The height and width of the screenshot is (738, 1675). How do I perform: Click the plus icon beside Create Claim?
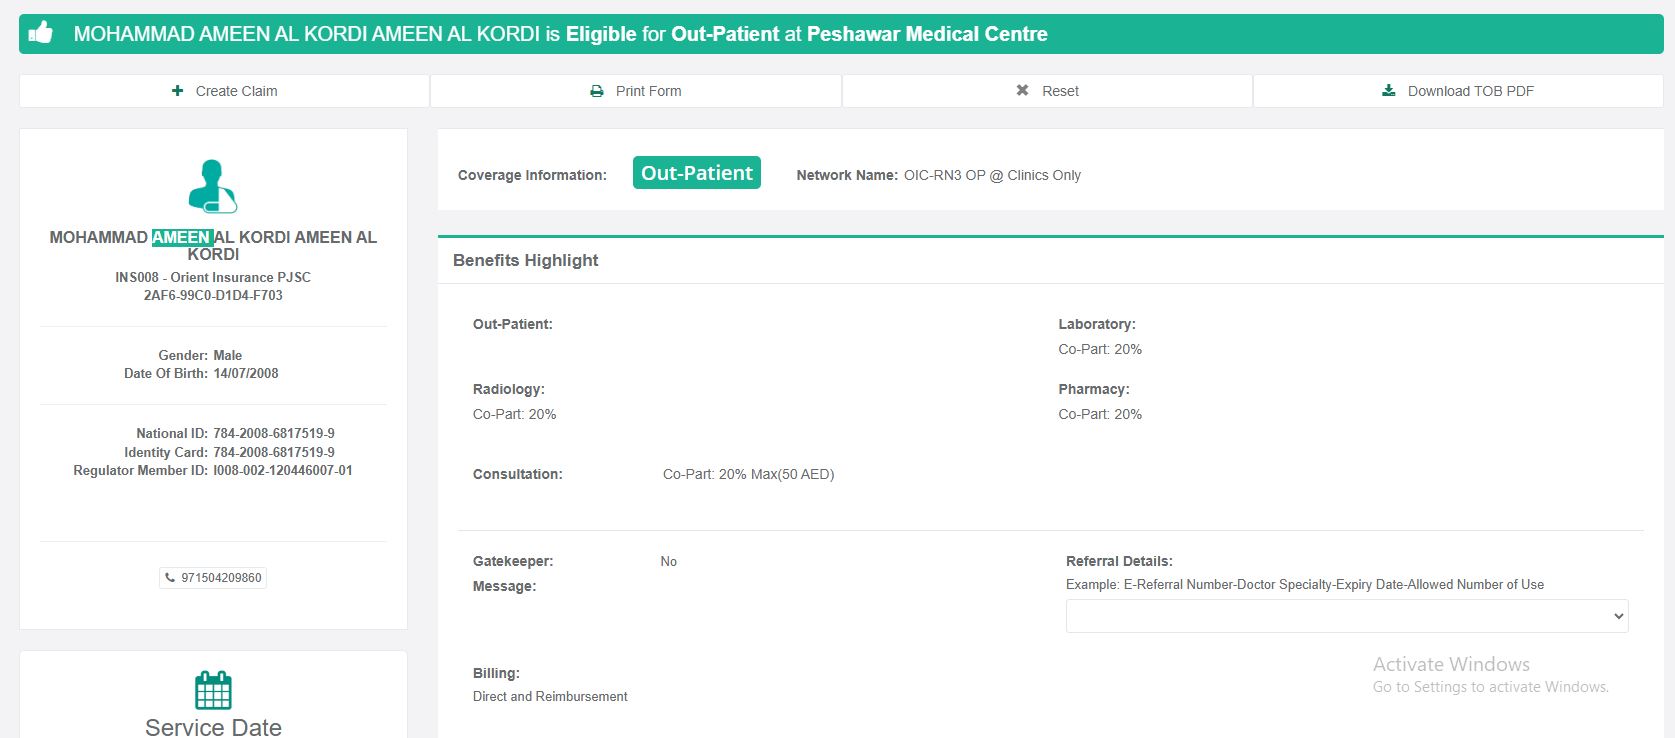point(178,91)
